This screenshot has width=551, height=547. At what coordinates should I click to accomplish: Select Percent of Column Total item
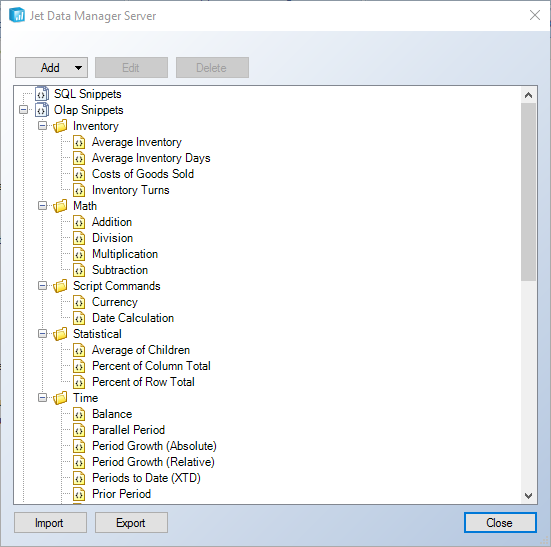click(151, 366)
